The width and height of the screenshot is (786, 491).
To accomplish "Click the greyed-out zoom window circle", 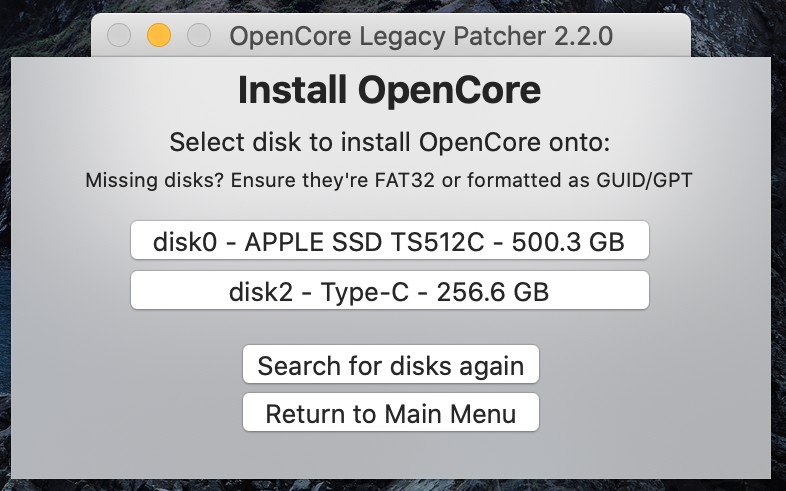I will point(199,36).
